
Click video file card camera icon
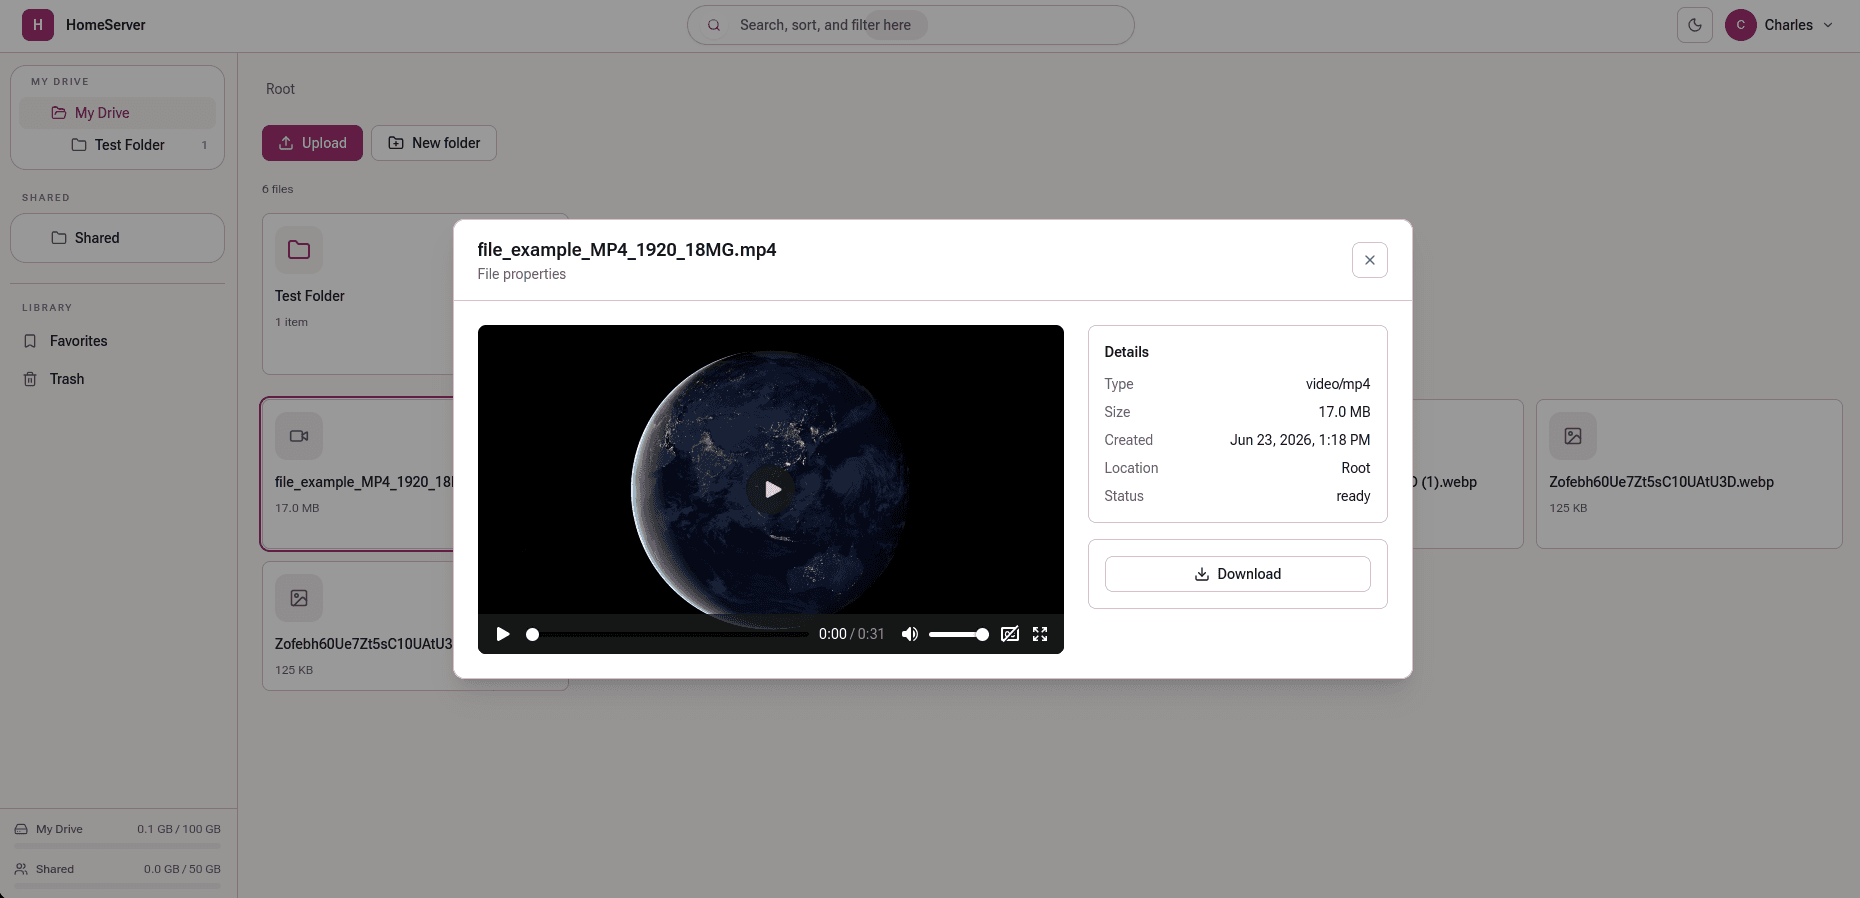tap(299, 436)
